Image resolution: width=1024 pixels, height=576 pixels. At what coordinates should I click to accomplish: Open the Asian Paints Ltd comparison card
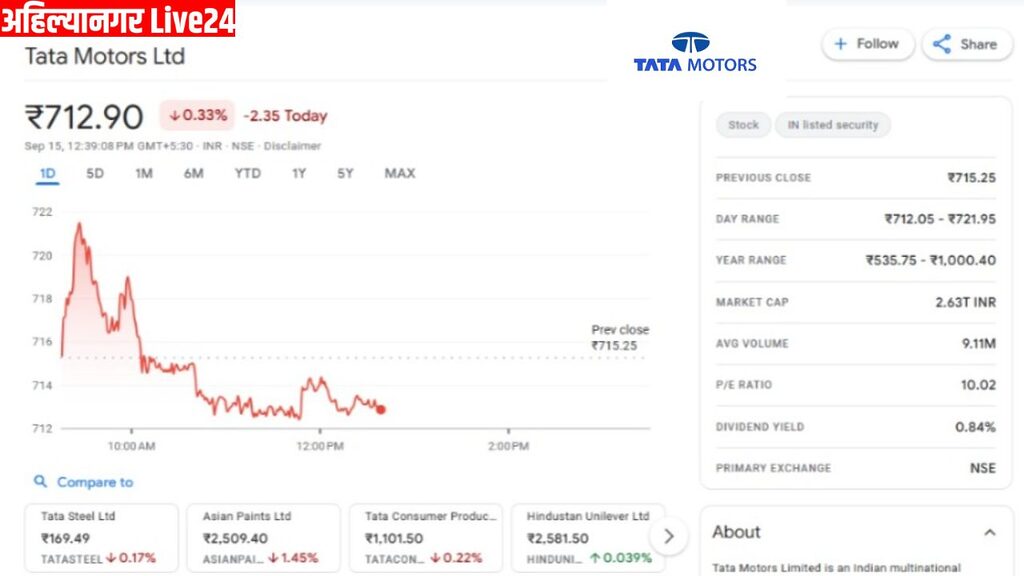pos(263,538)
